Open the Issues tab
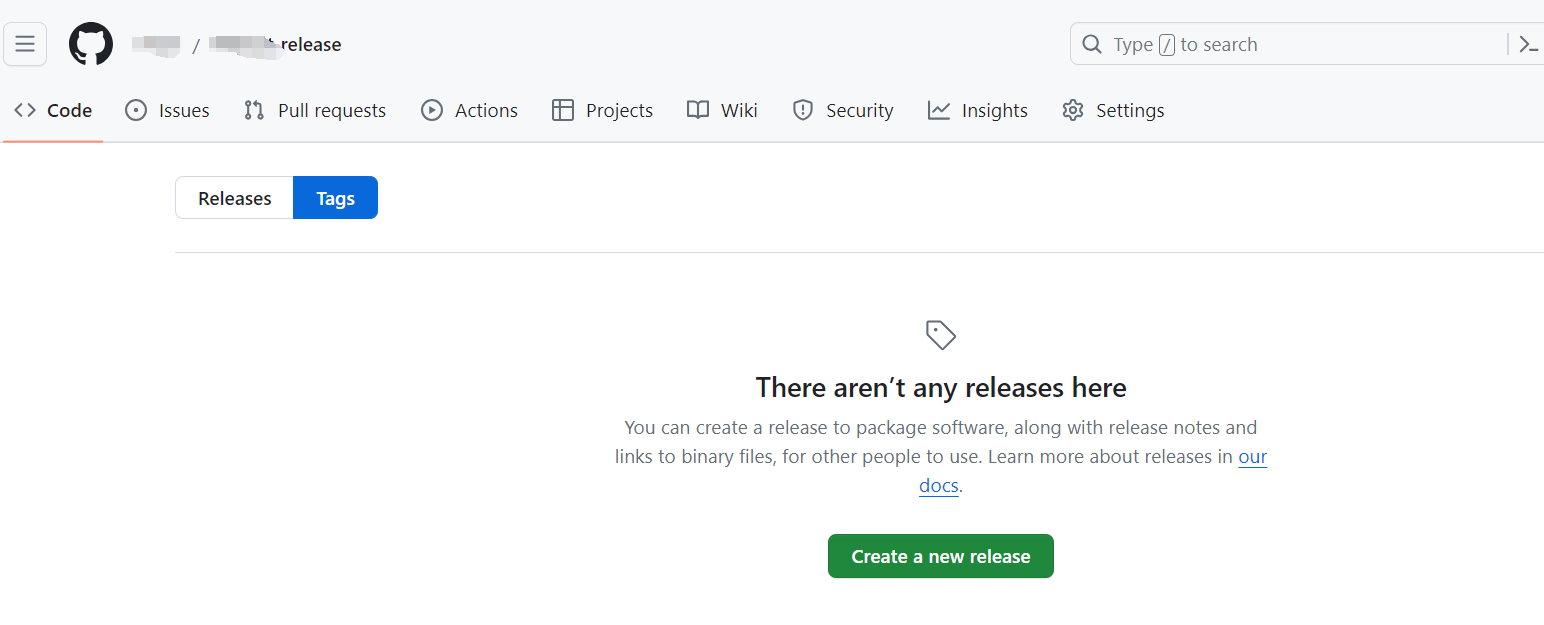This screenshot has height=625, width=1544. [167, 110]
